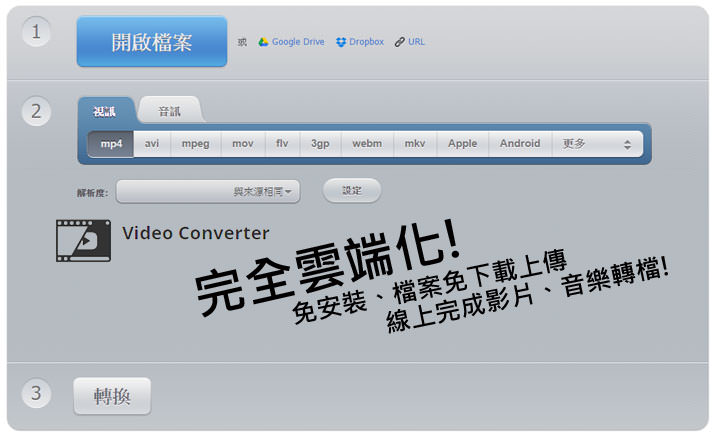Select the Apple device format
The image size is (720, 437).
coord(463,144)
